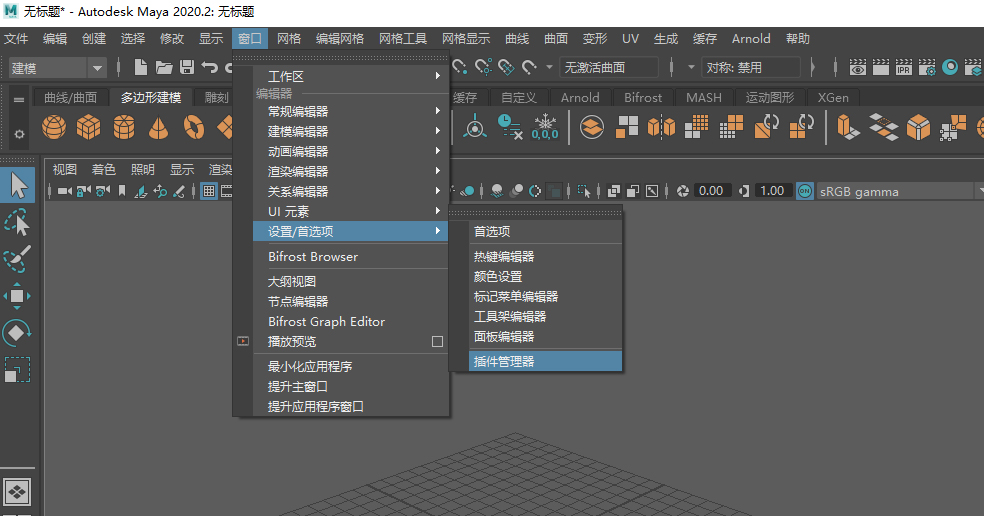
Task: Open the sRGB gamma view transform dropdown
Action: click(x=900, y=191)
